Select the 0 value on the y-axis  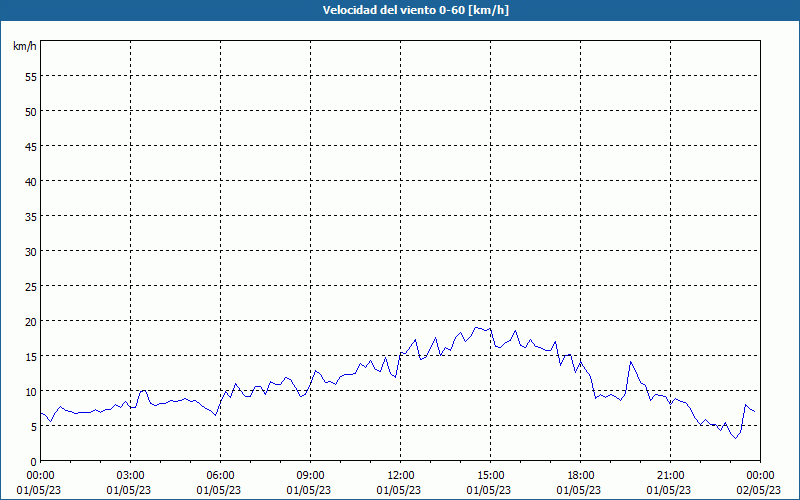pos(34,461)
